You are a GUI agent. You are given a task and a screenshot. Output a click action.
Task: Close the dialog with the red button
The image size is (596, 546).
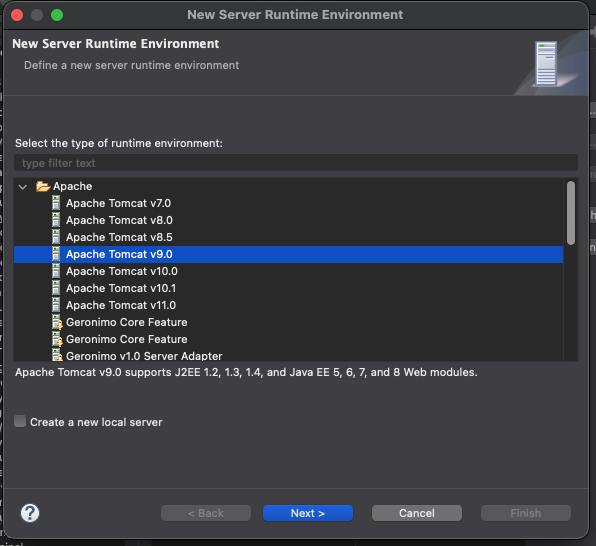(x=17, y=15)
